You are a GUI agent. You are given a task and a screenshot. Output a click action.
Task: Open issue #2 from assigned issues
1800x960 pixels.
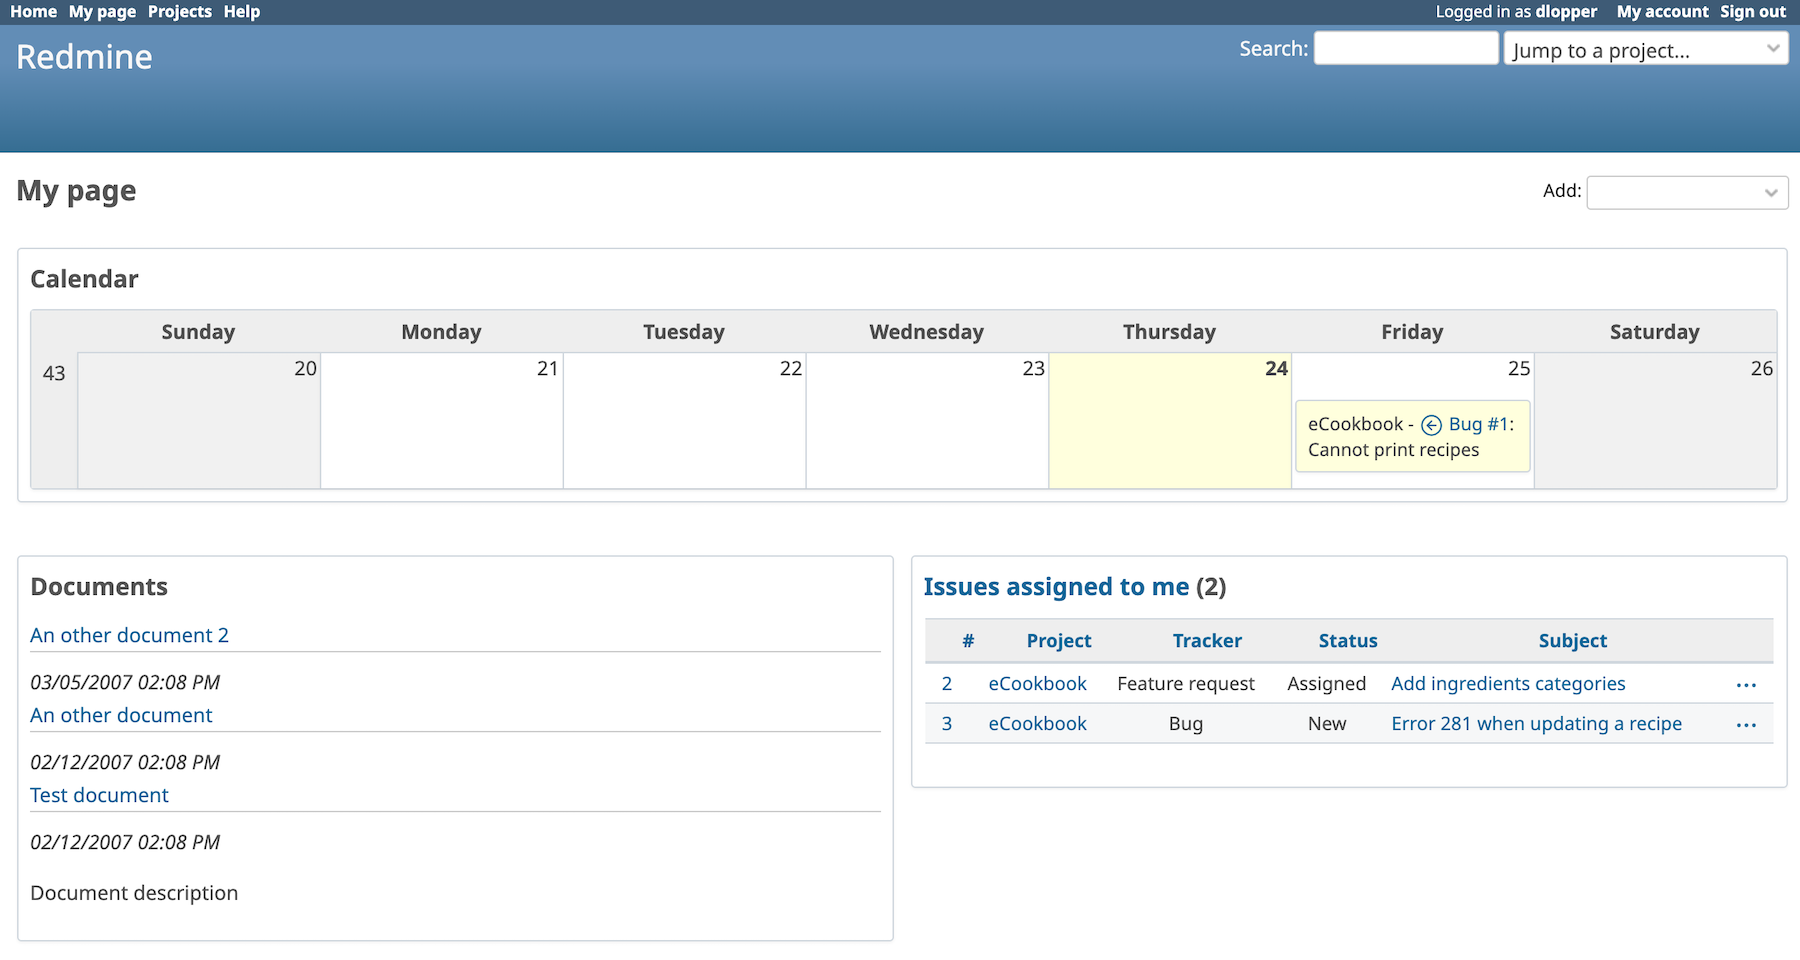coord(946,684)
